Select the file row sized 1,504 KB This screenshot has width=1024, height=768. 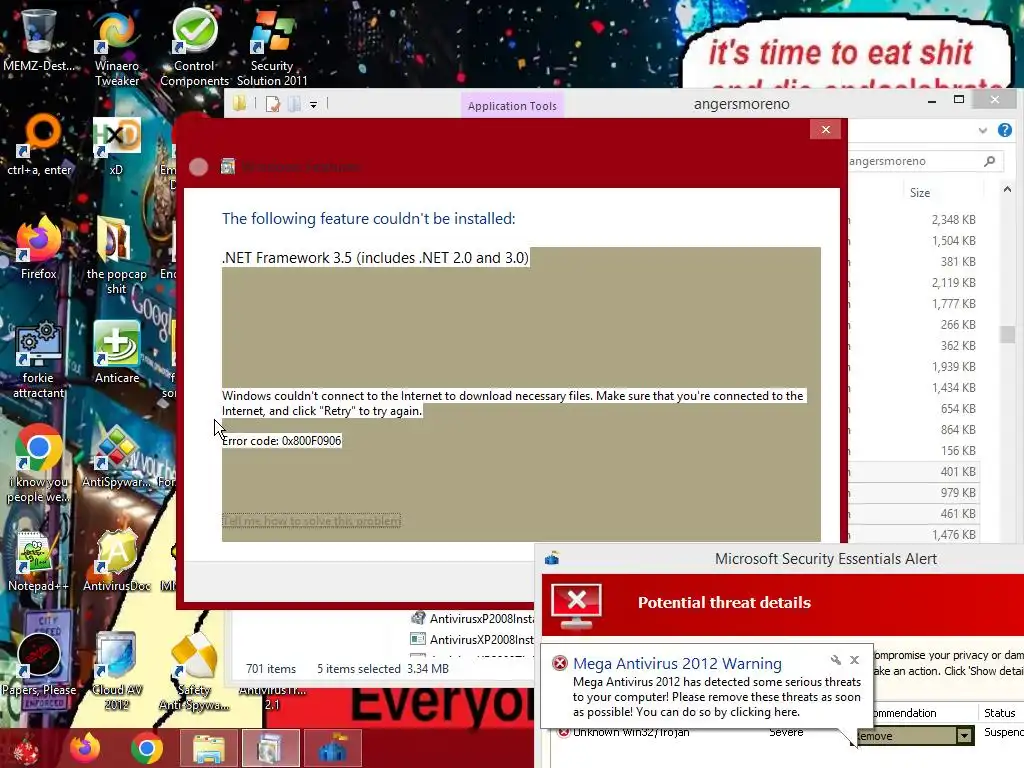[914, 240]
